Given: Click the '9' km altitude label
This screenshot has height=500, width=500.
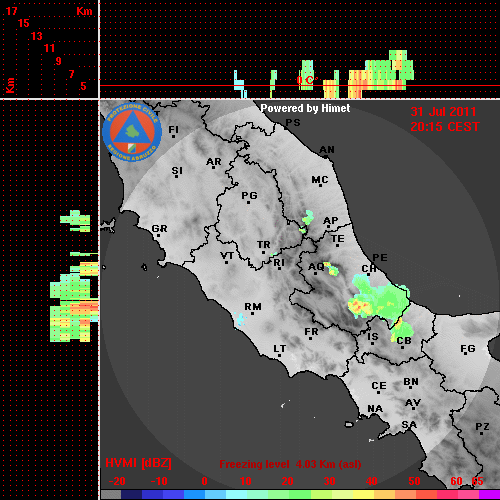Looking at the screenshot, I should [59, 61].
